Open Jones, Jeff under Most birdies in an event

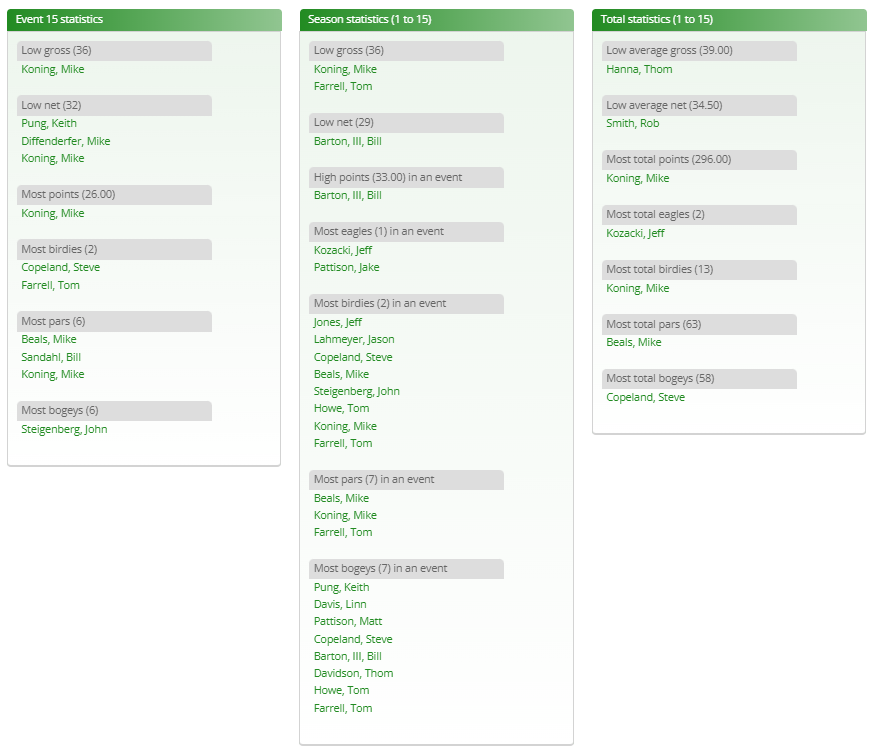(x=338, y=322)
